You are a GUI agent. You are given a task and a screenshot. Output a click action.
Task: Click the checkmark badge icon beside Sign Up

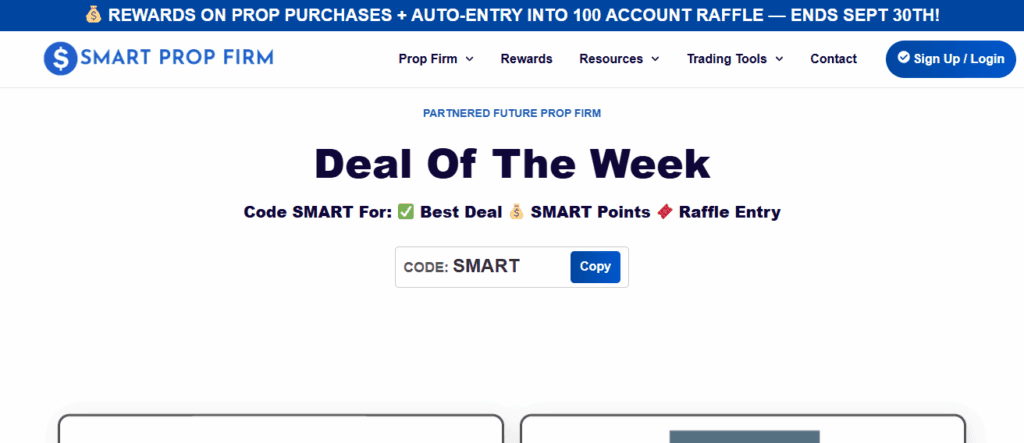click(x=904, y=58)
